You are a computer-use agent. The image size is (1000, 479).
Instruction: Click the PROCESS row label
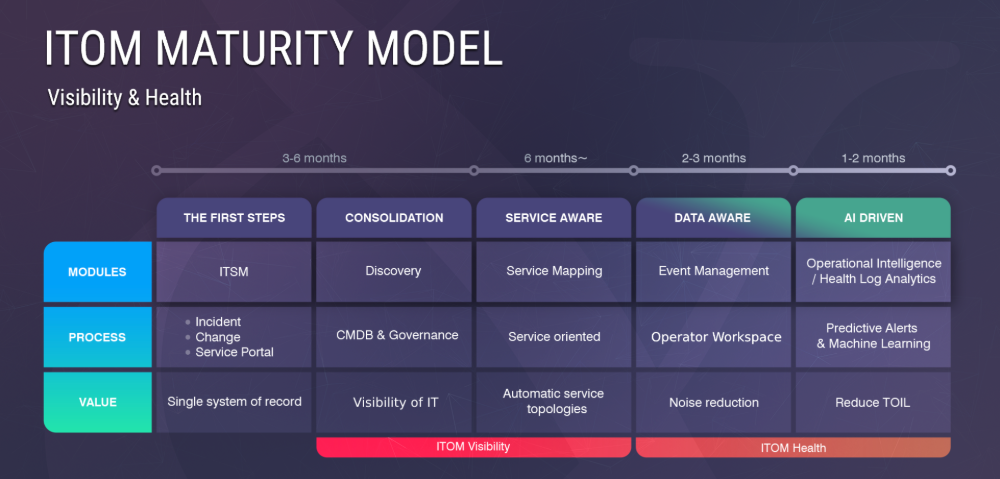point(98,337)
